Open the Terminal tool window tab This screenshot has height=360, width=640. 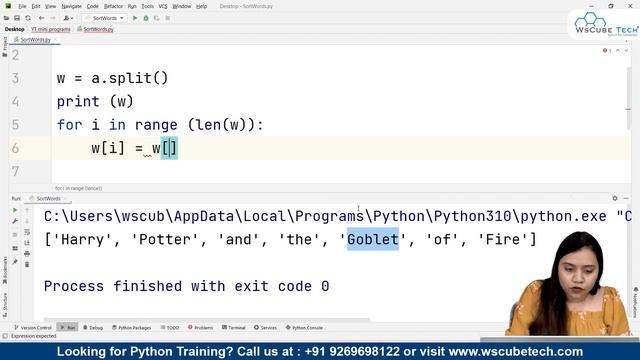(233, 327)
